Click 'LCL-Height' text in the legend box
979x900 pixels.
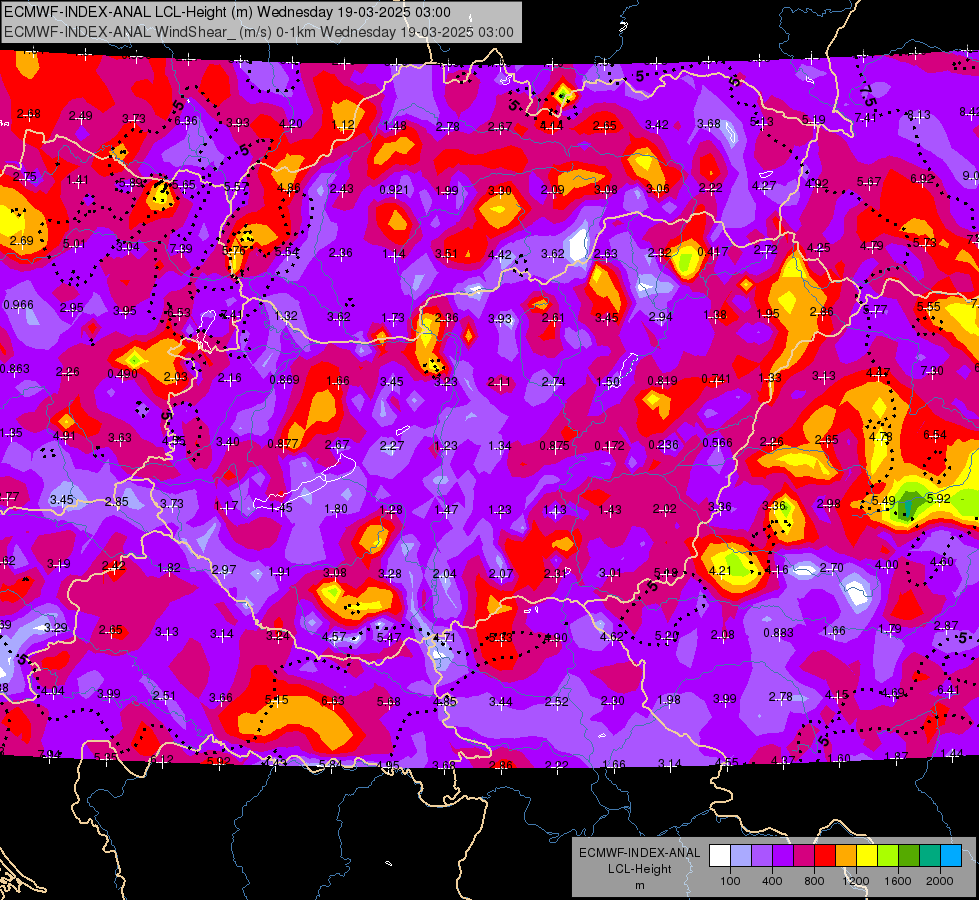(x=639, y=869)
